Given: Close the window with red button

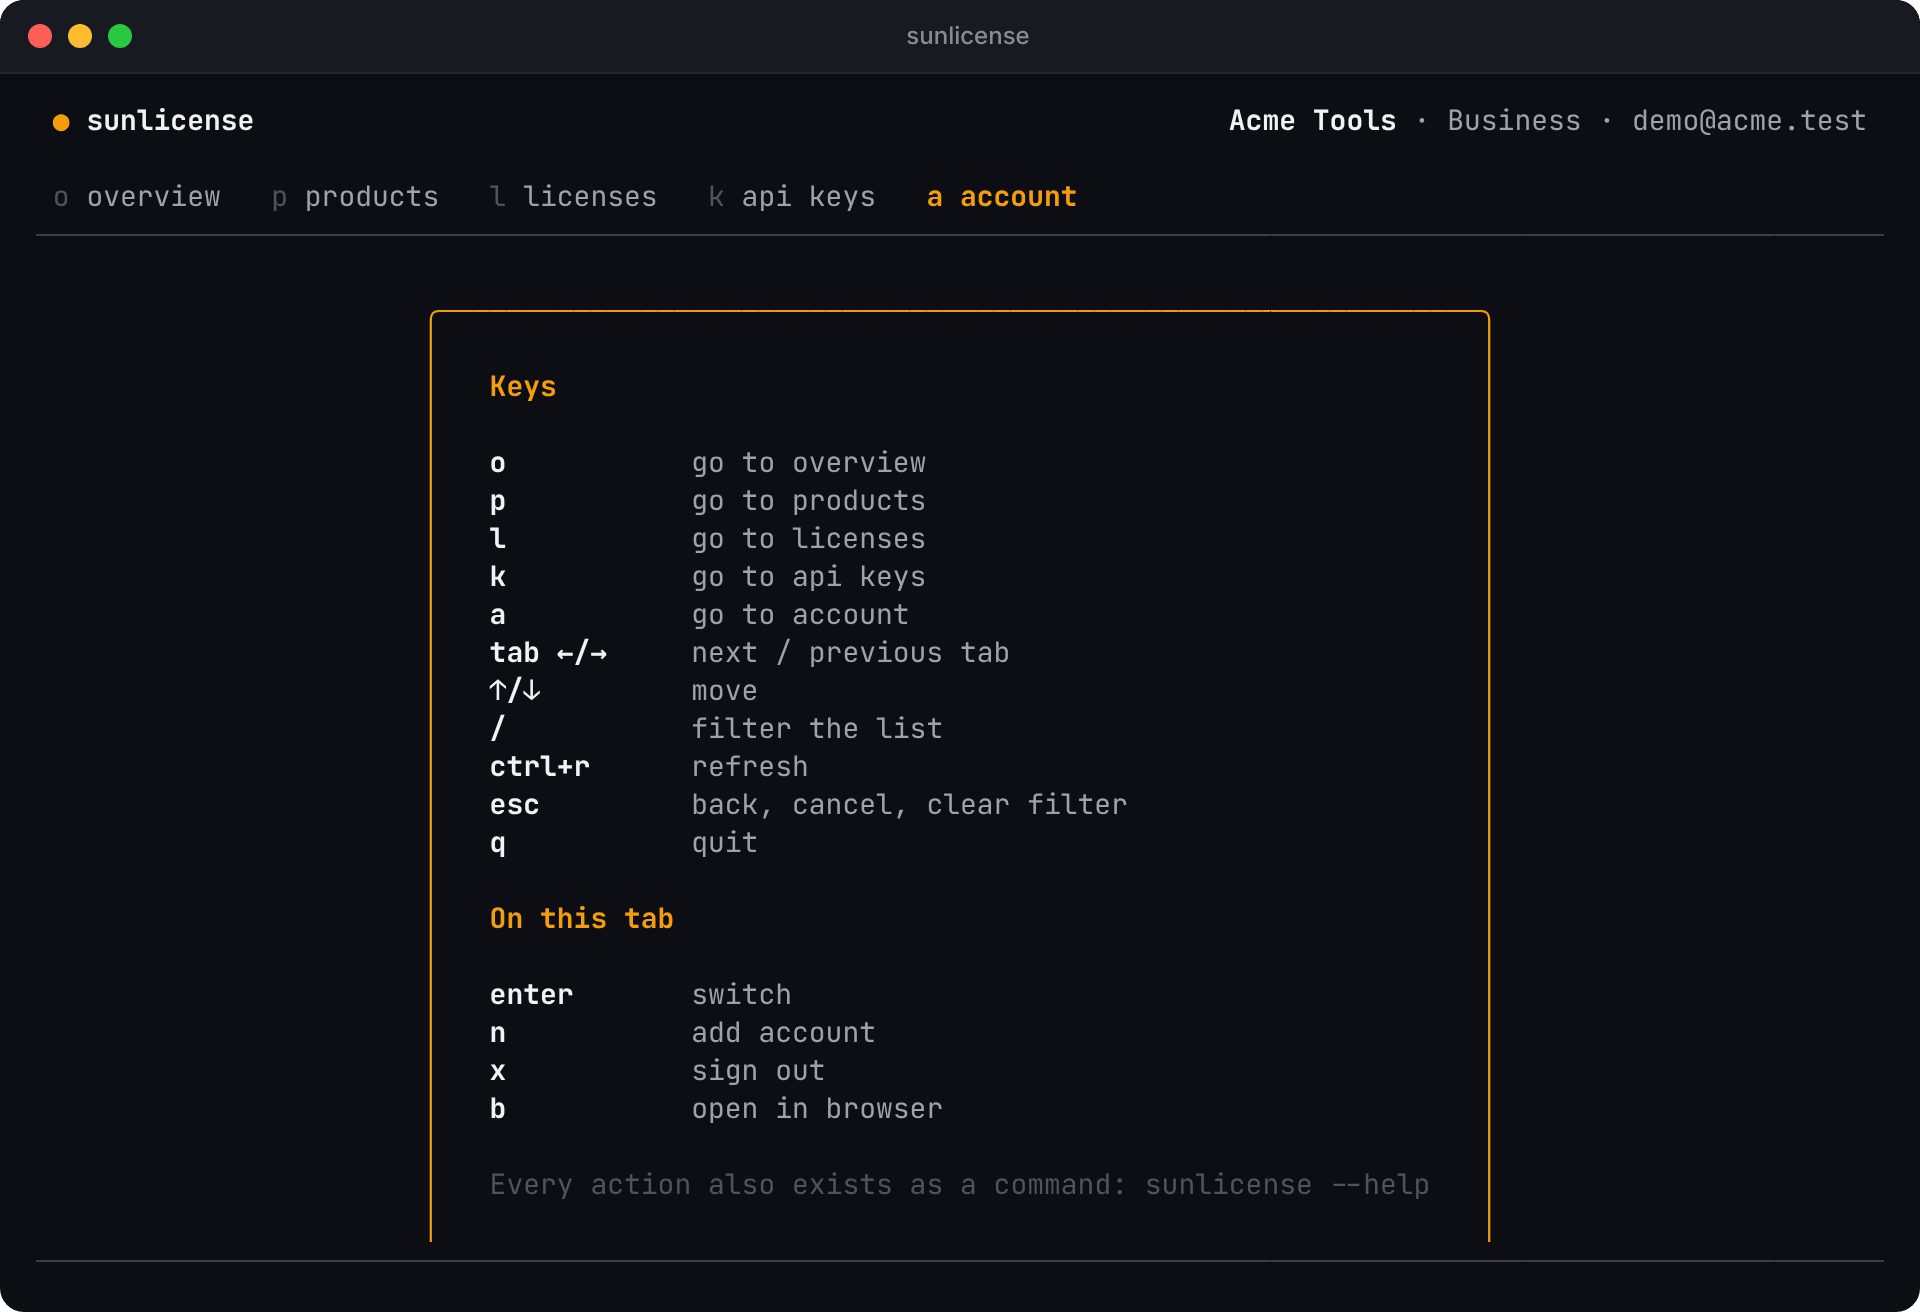Looking at the screenshot, I should [x=40, y=36].
